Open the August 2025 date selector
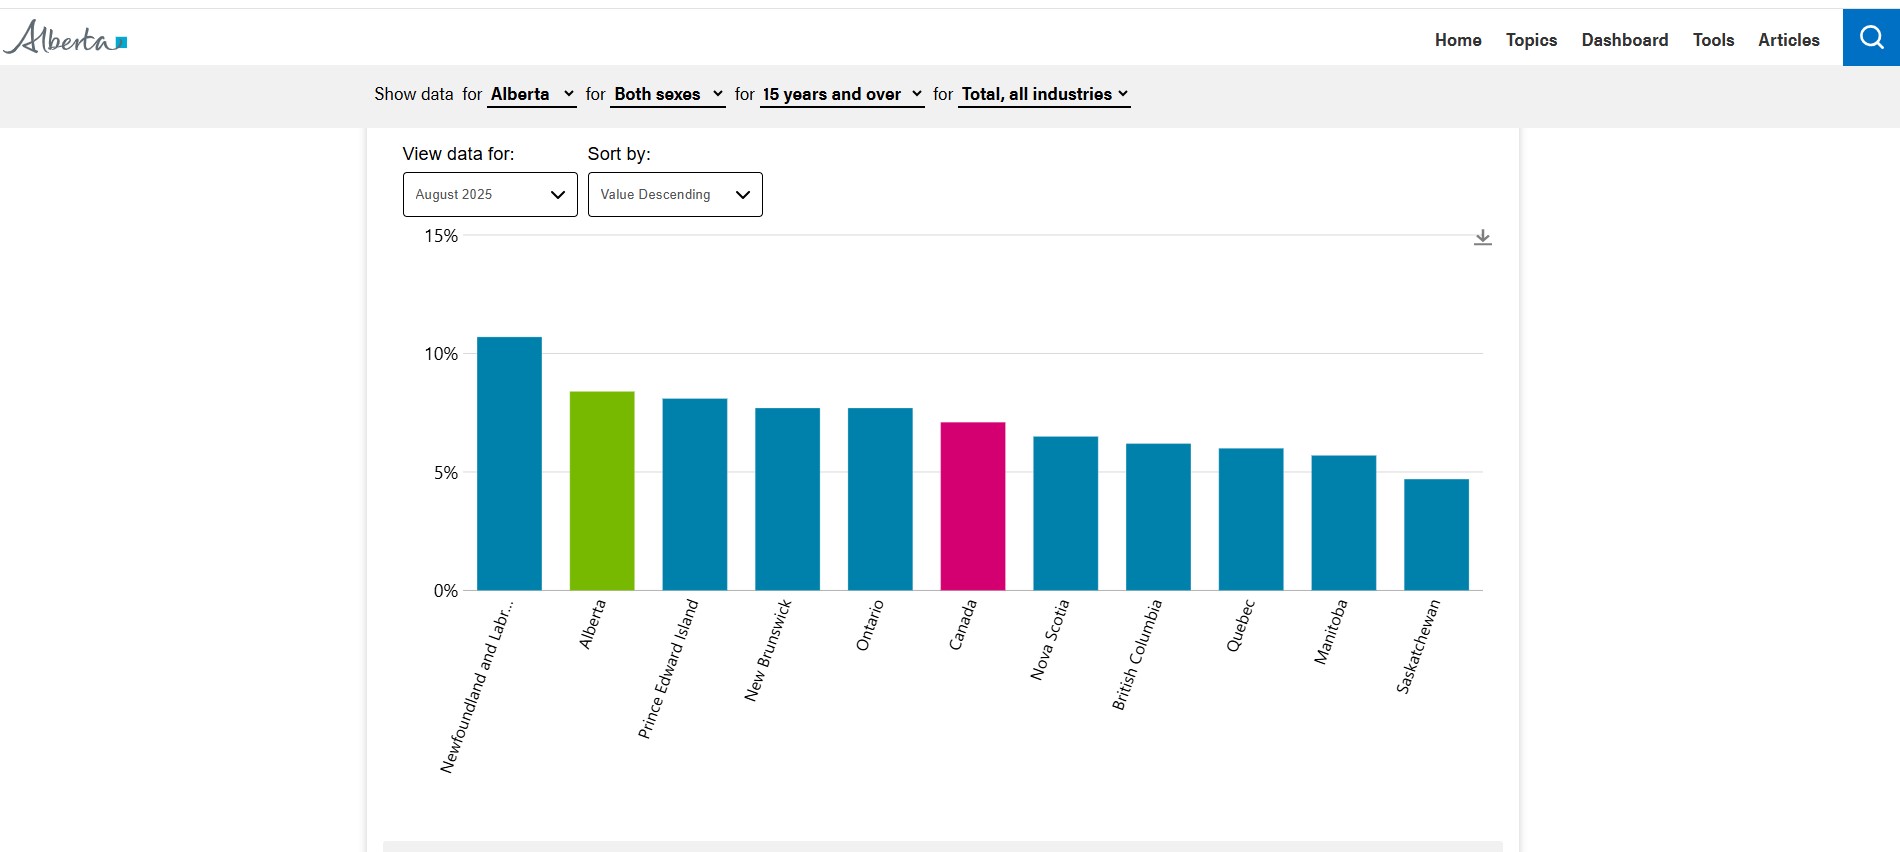1900x852 pixels. 490,195
